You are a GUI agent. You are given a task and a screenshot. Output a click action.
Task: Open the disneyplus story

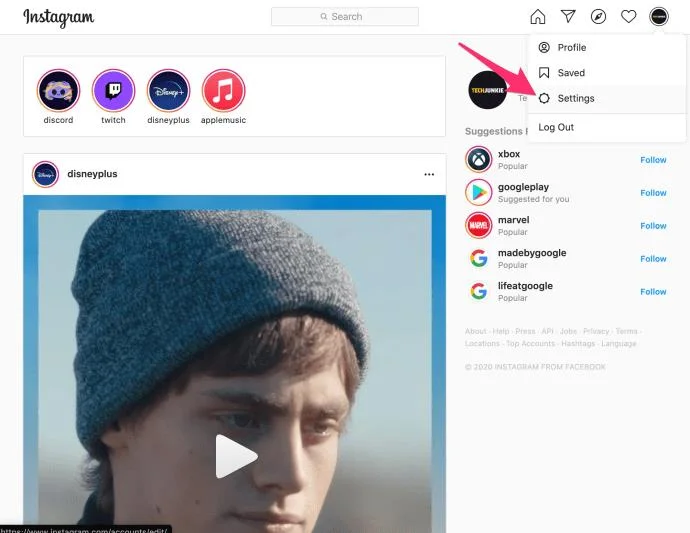[169, 90]
